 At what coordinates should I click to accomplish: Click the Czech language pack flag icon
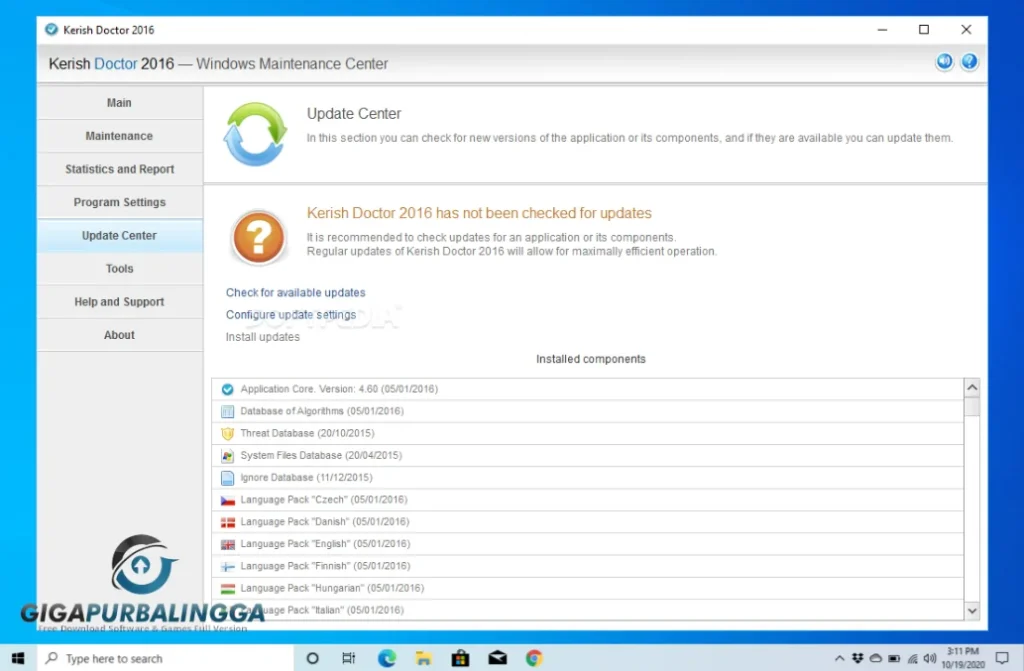click(x=227, y=500)
